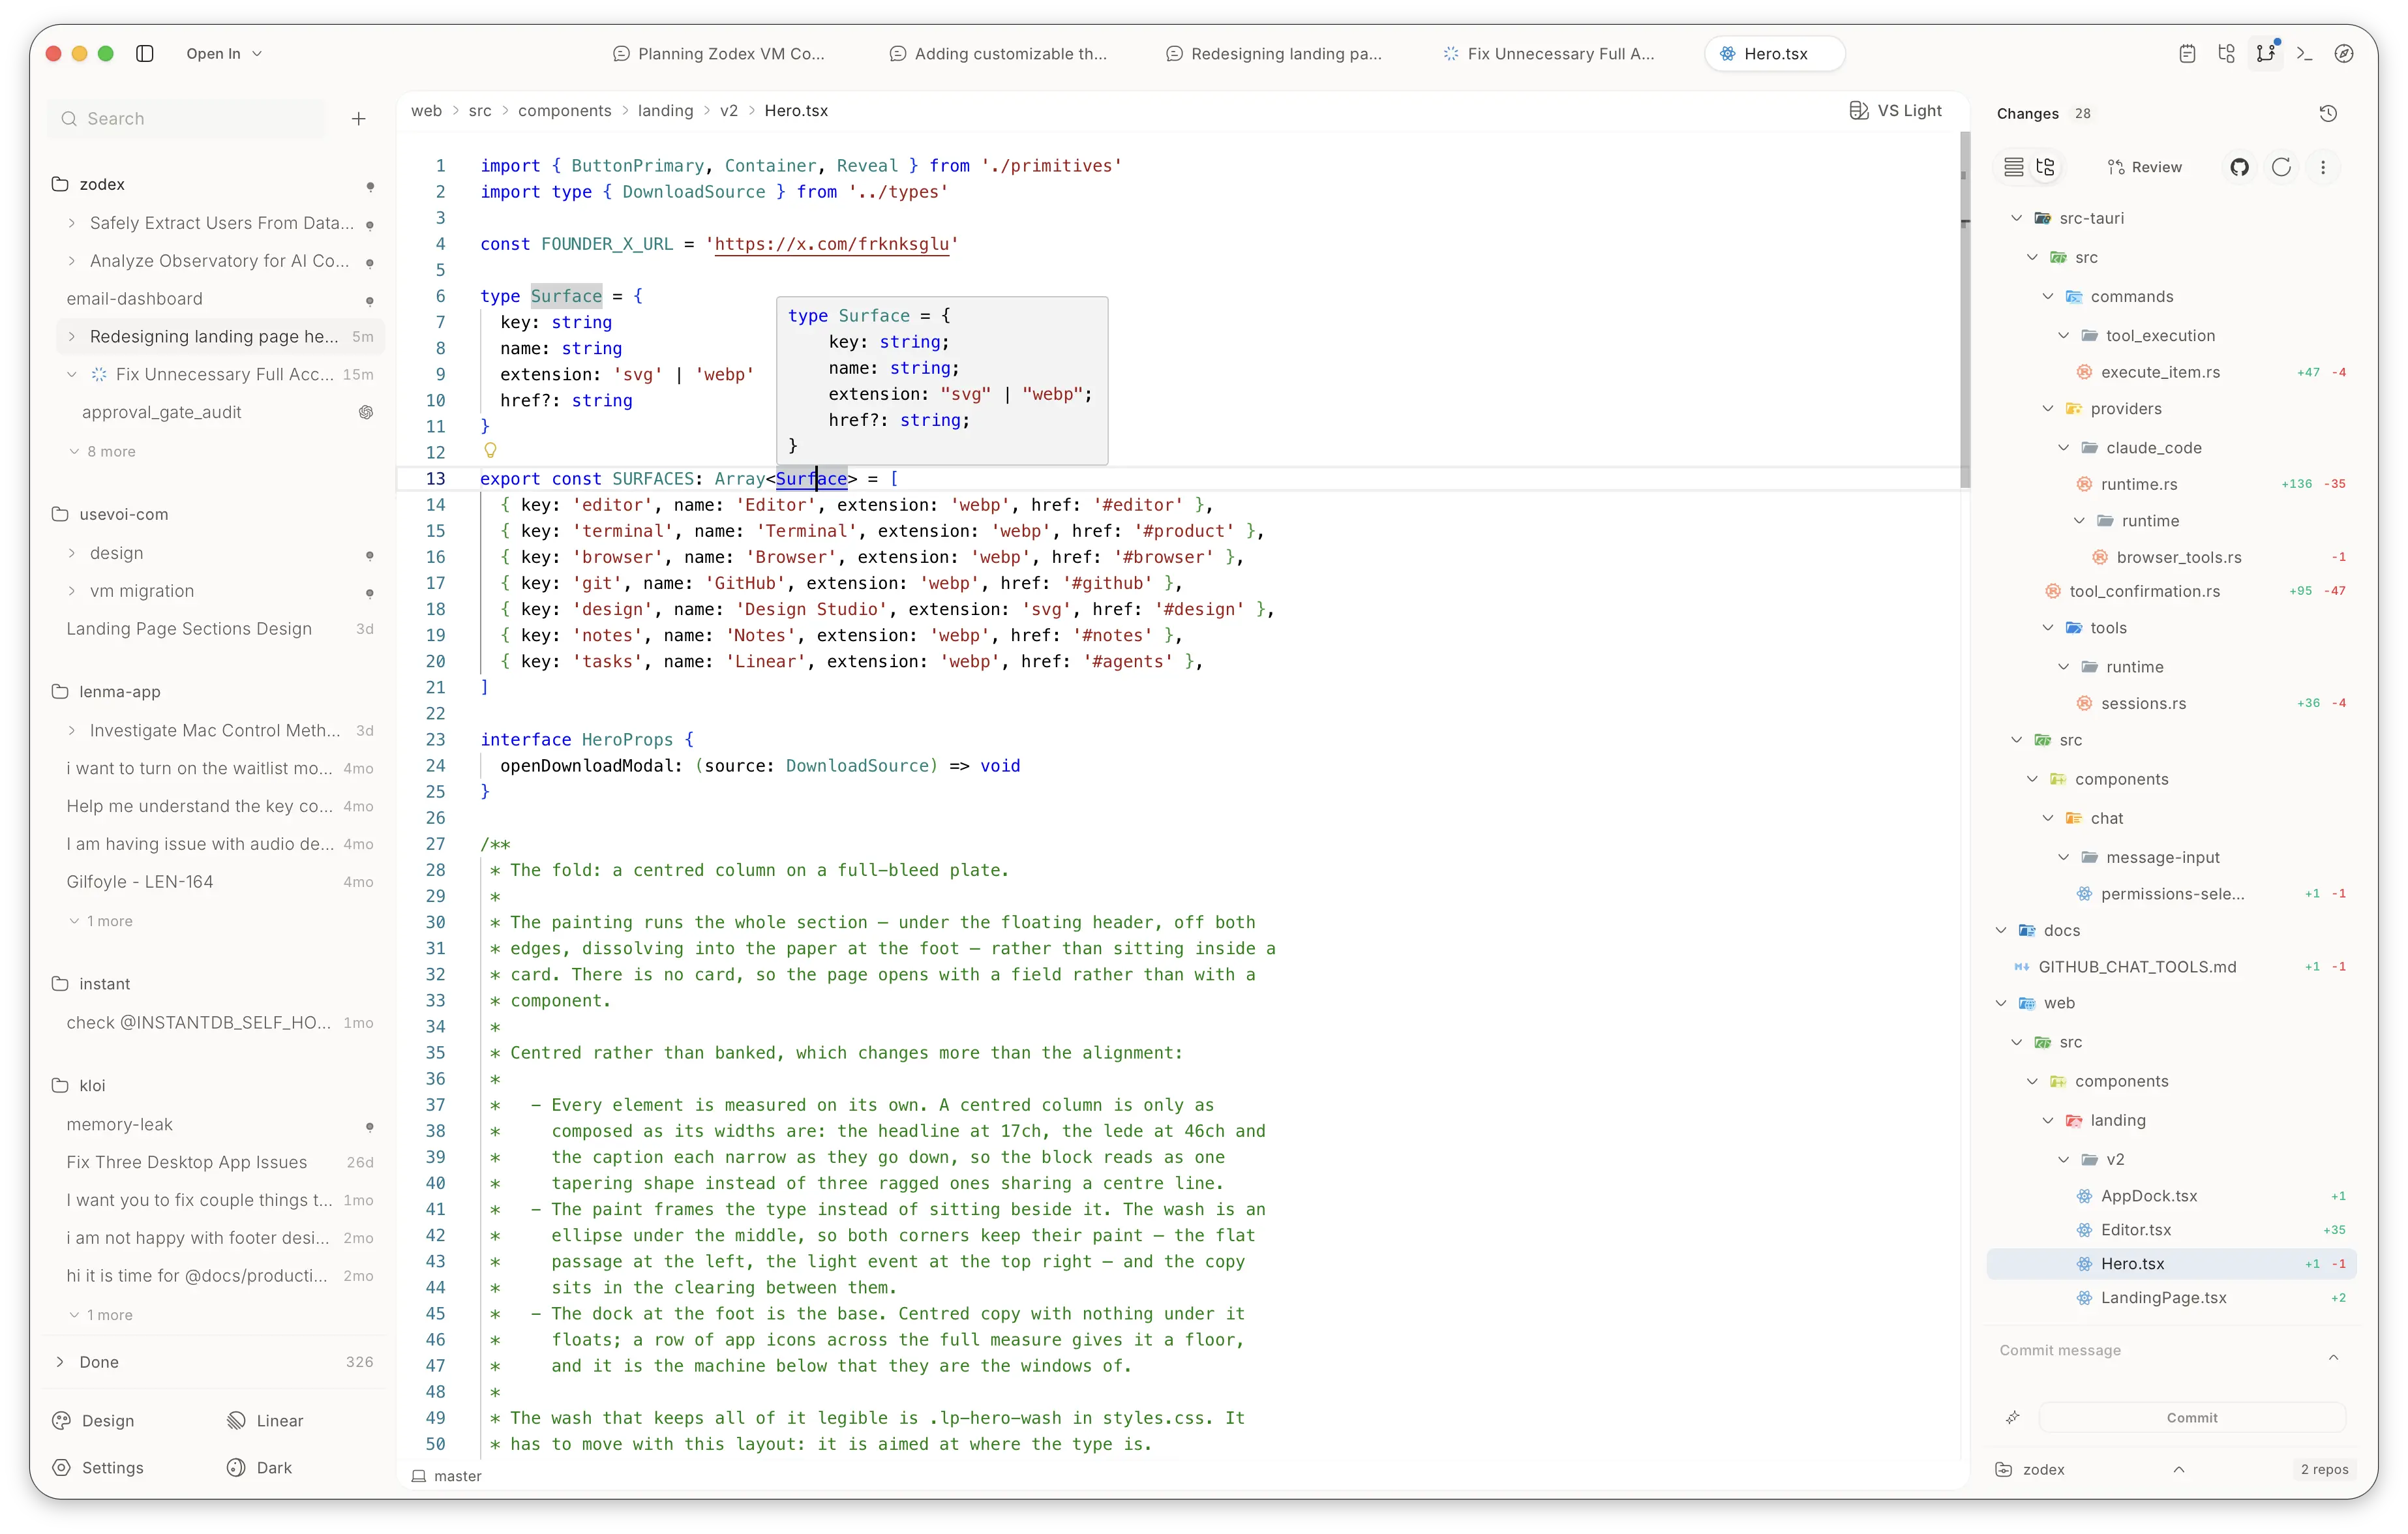Click the zodex repo icon at bottom
The image size is (2408, 1534).
(x=2003, y=1469)
